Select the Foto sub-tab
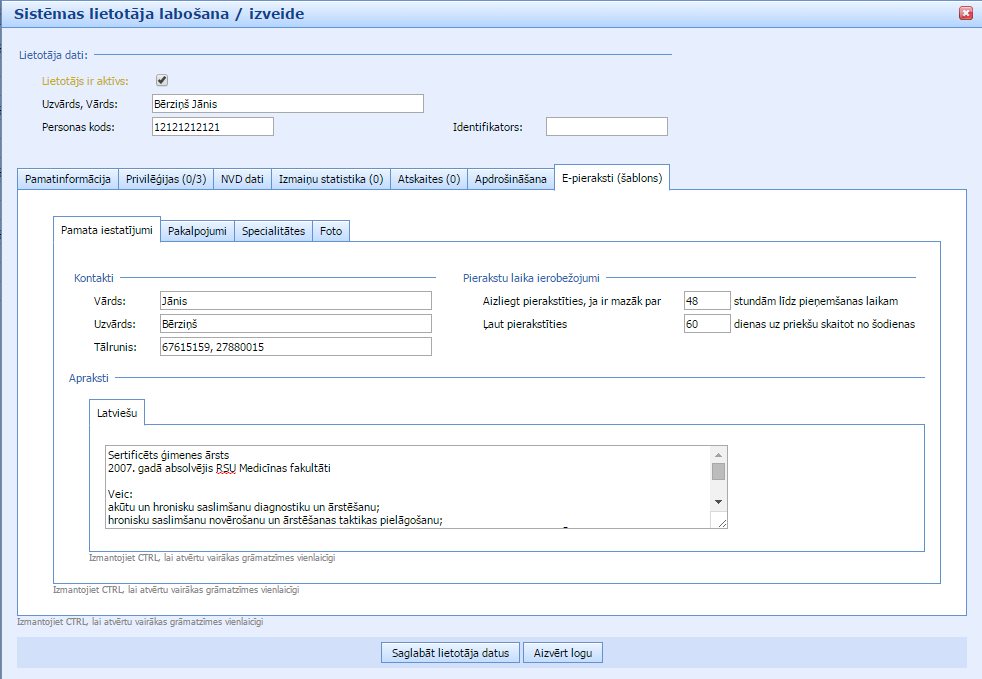 pyautogui.click(x=331, y=231)
